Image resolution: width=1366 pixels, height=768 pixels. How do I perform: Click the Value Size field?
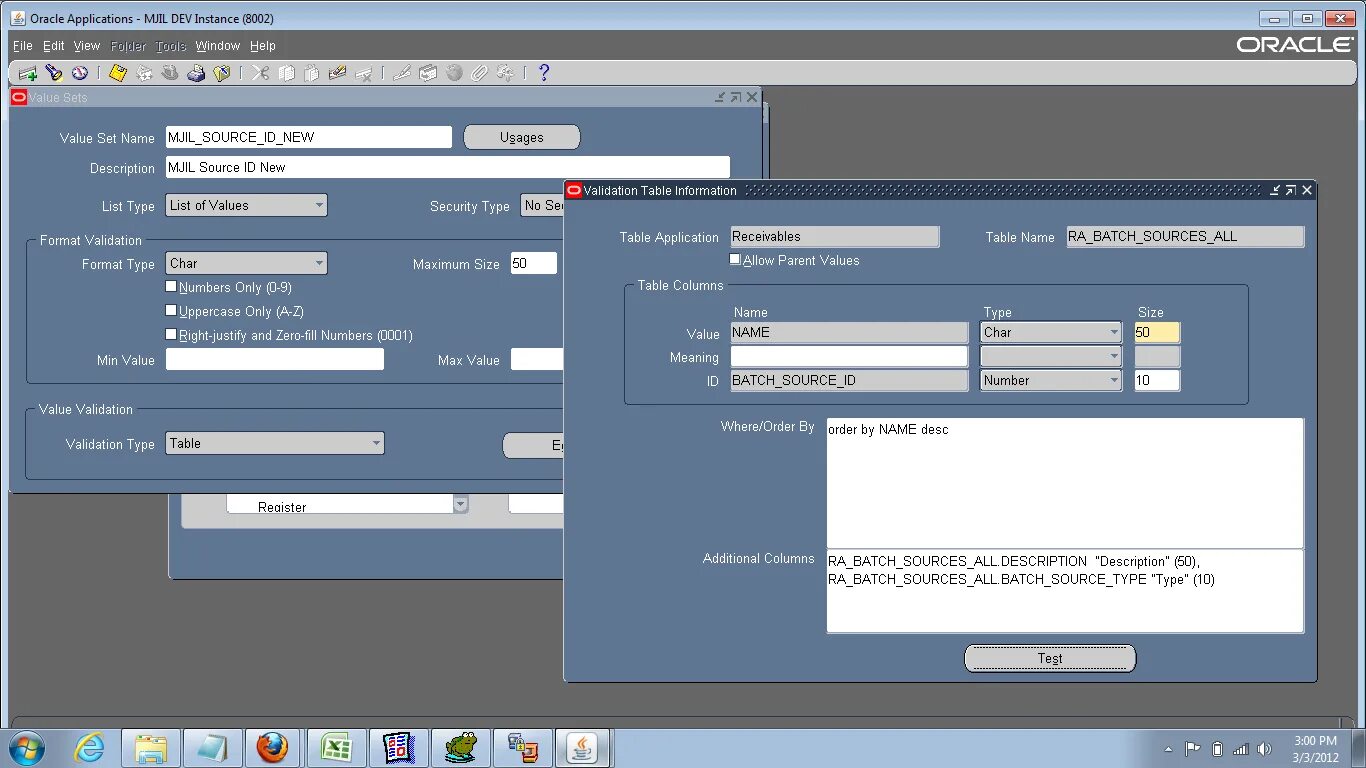pos(1157,332)
